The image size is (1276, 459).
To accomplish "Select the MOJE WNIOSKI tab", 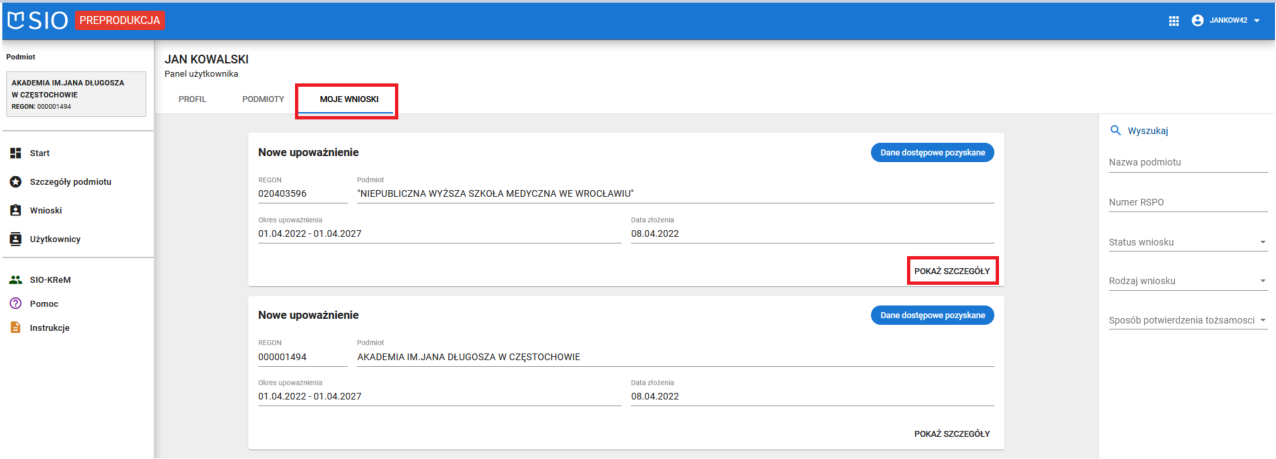I will [x=349, y=100].
